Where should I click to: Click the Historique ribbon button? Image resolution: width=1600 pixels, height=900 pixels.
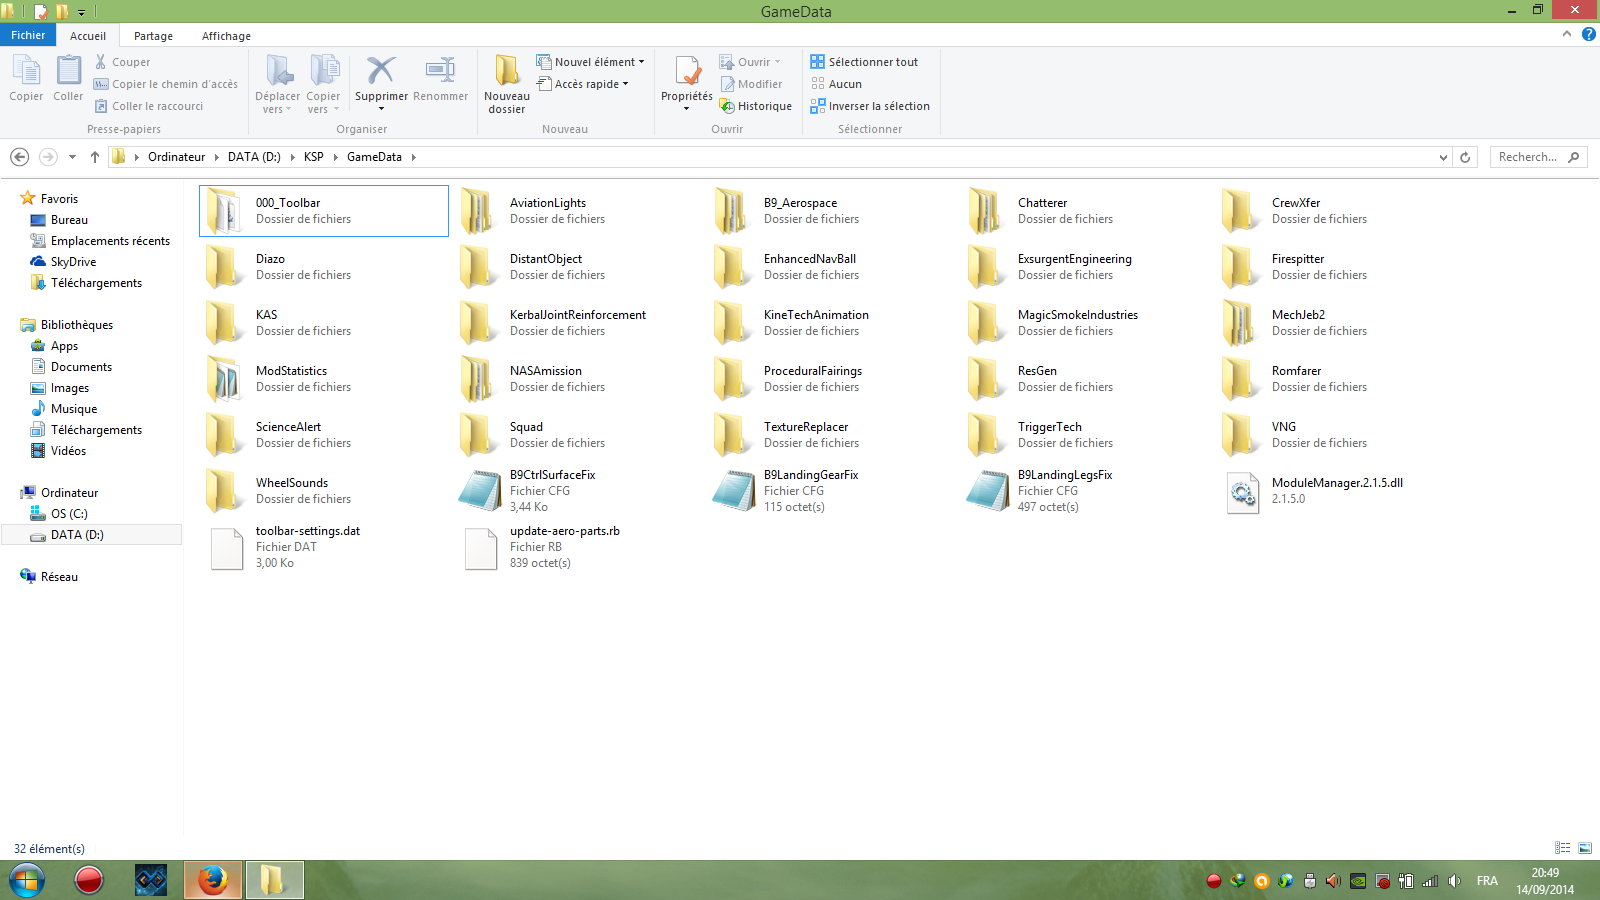(755, 106)
